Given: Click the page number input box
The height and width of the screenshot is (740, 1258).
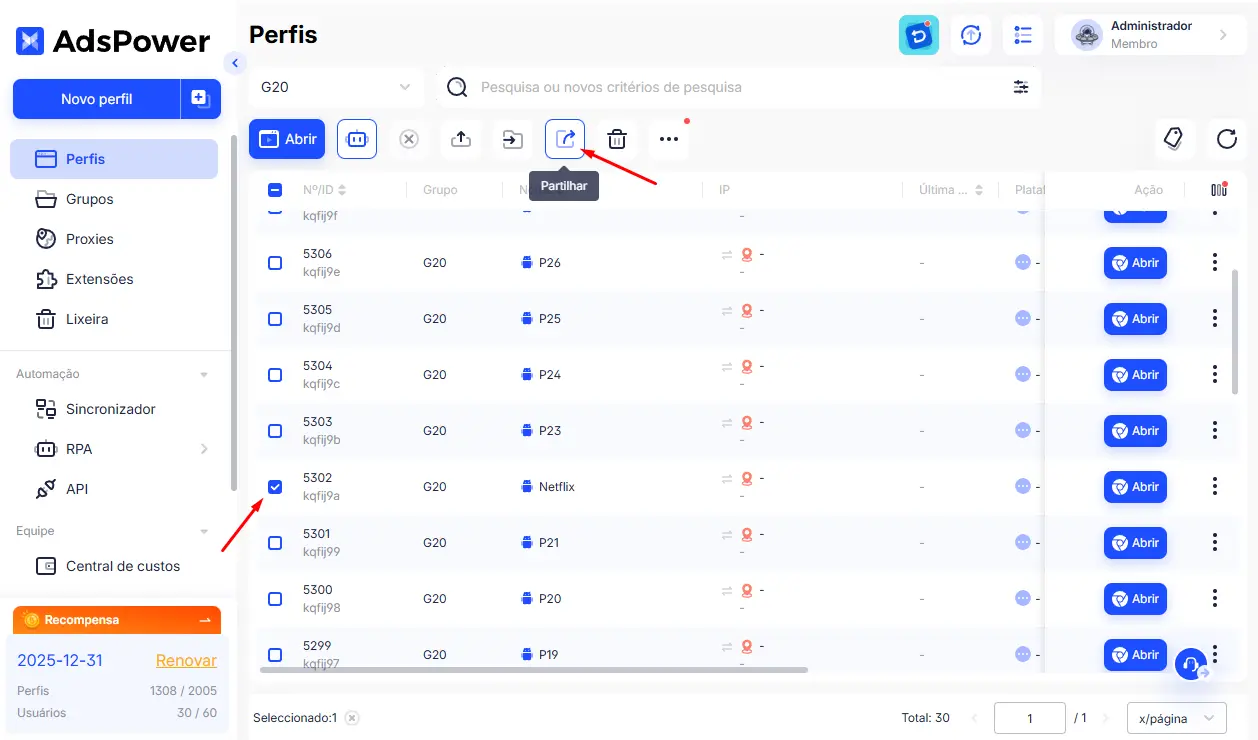Looking at the screenshot, I should (x=1030, y=718).
